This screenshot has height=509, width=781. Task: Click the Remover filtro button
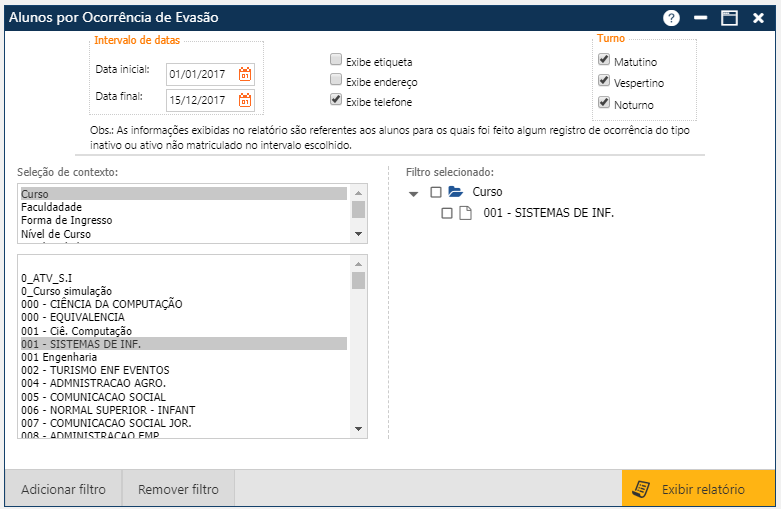tap(178, 490)
